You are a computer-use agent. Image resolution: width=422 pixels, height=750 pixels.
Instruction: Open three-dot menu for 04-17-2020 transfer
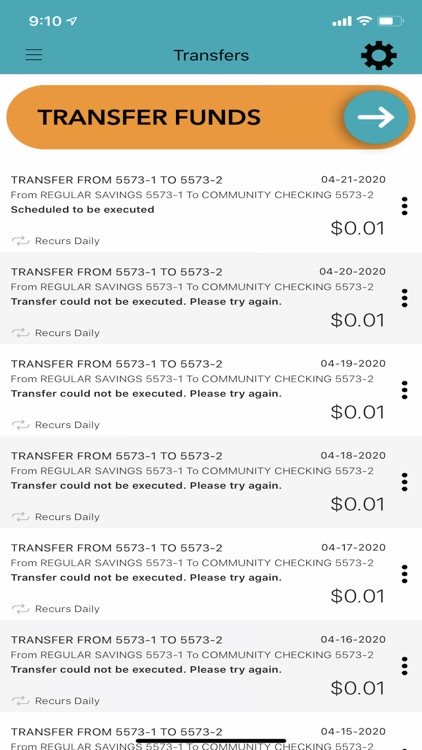[405, 574]
